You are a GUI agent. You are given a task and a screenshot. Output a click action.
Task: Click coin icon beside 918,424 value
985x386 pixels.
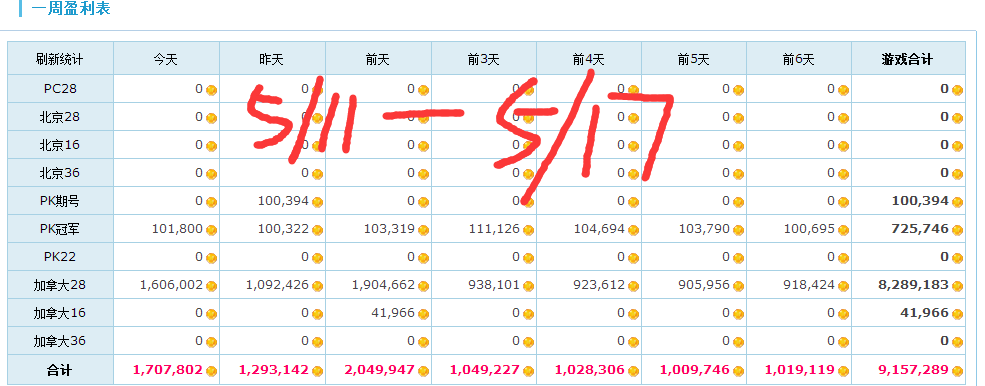pos(843,286)
